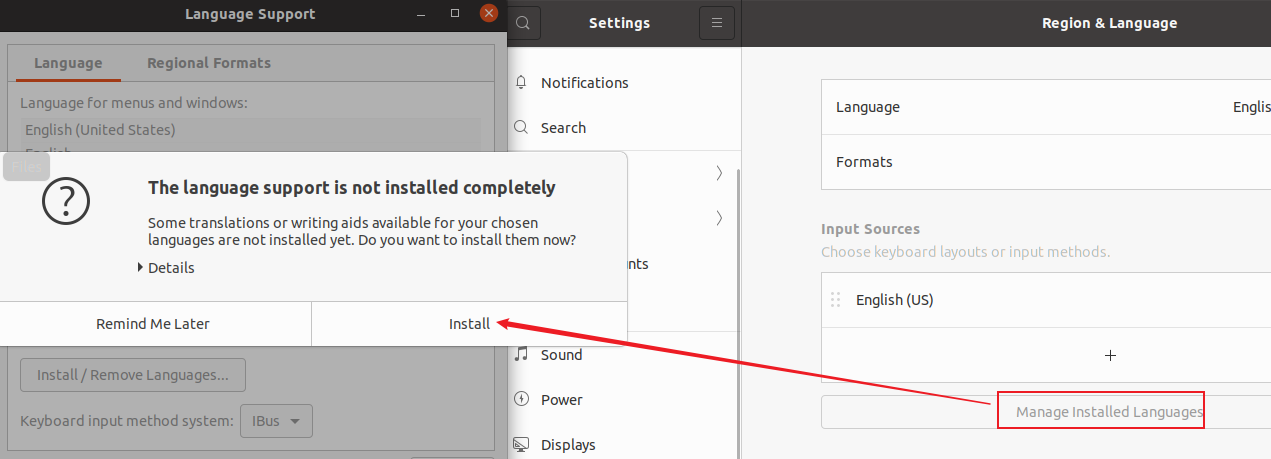Click the plus icon to add input source
The image size is (1271, 459).
coord(1110,355)
